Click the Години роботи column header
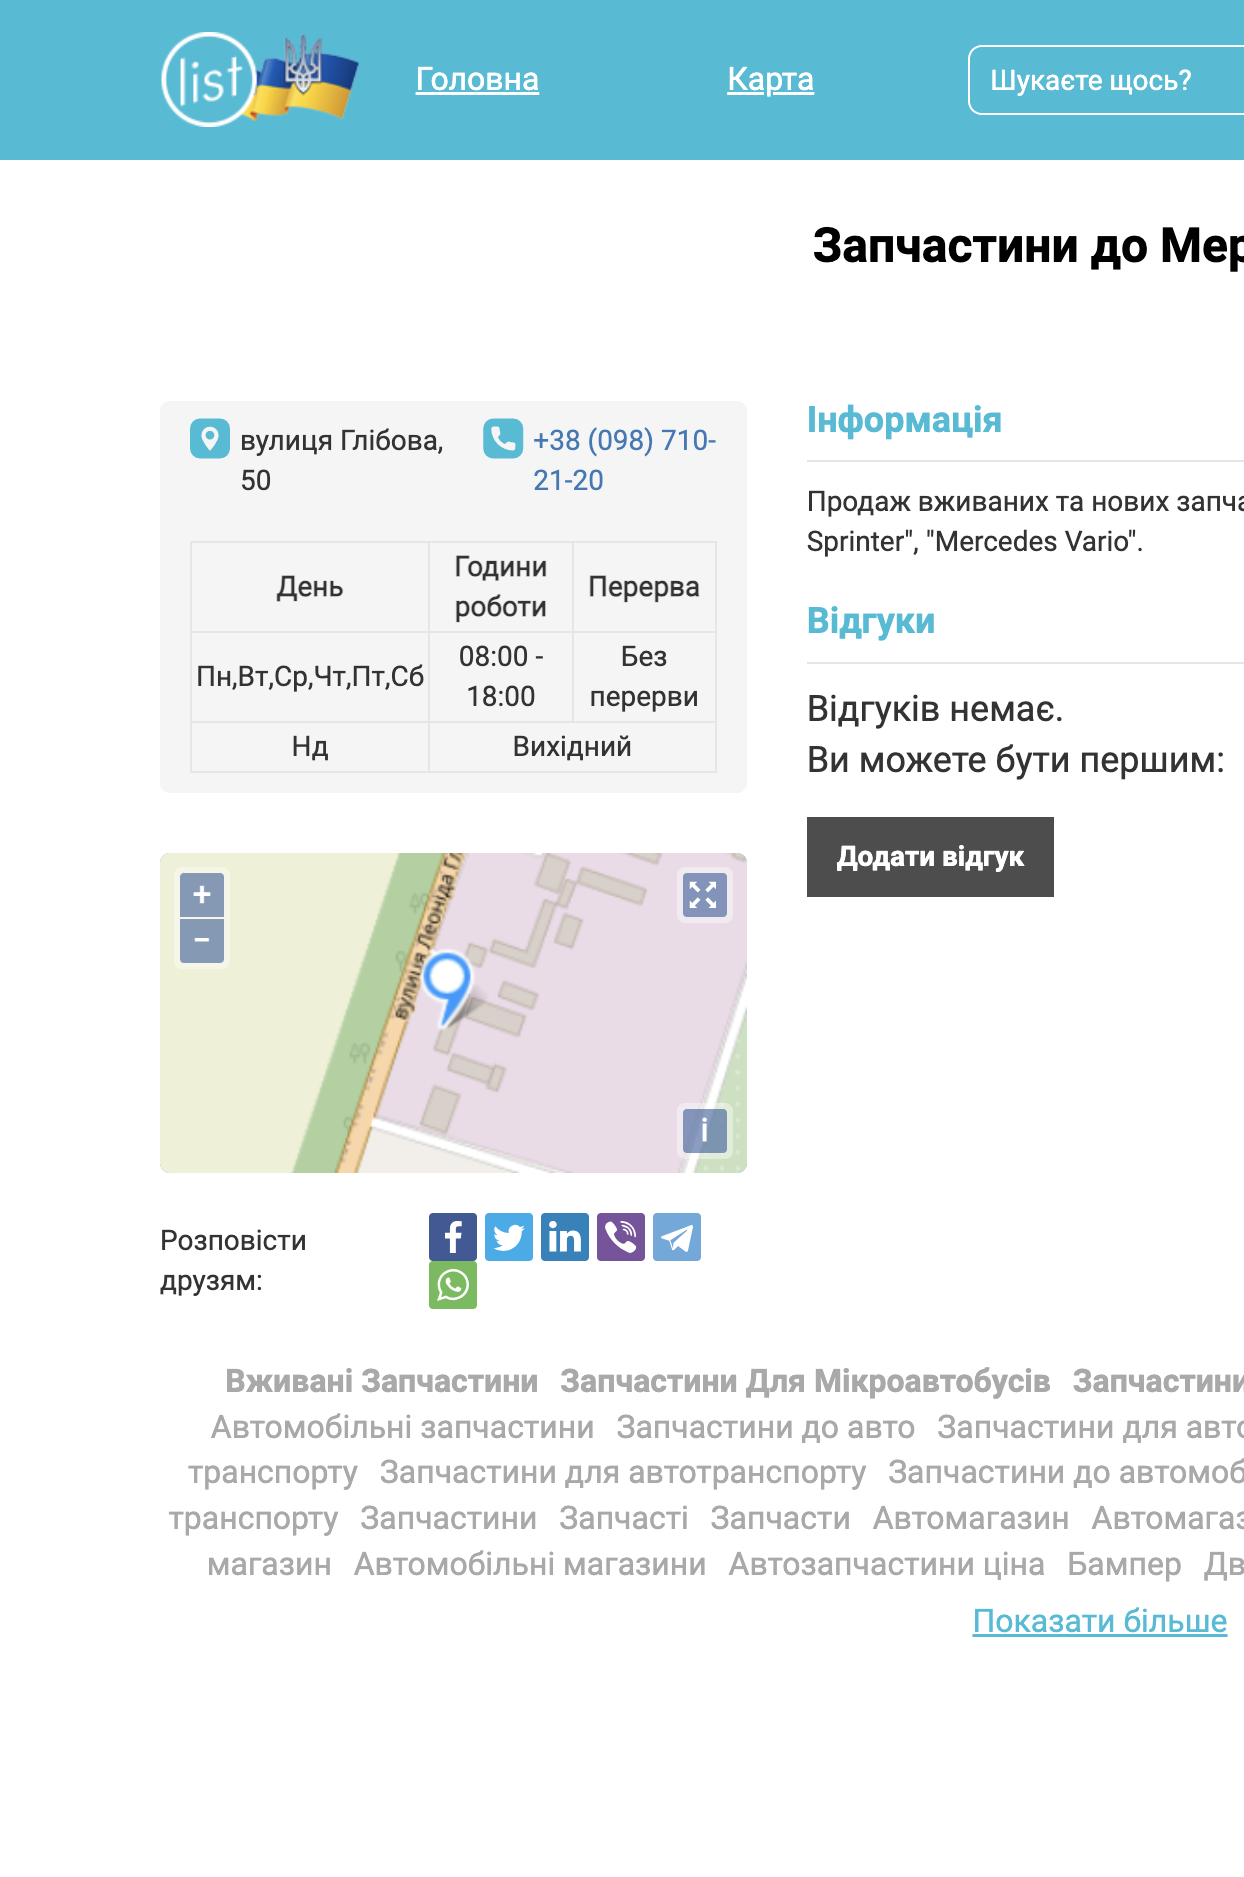The width and height of the screenshot is (1244, 1877). click(501, 587)
